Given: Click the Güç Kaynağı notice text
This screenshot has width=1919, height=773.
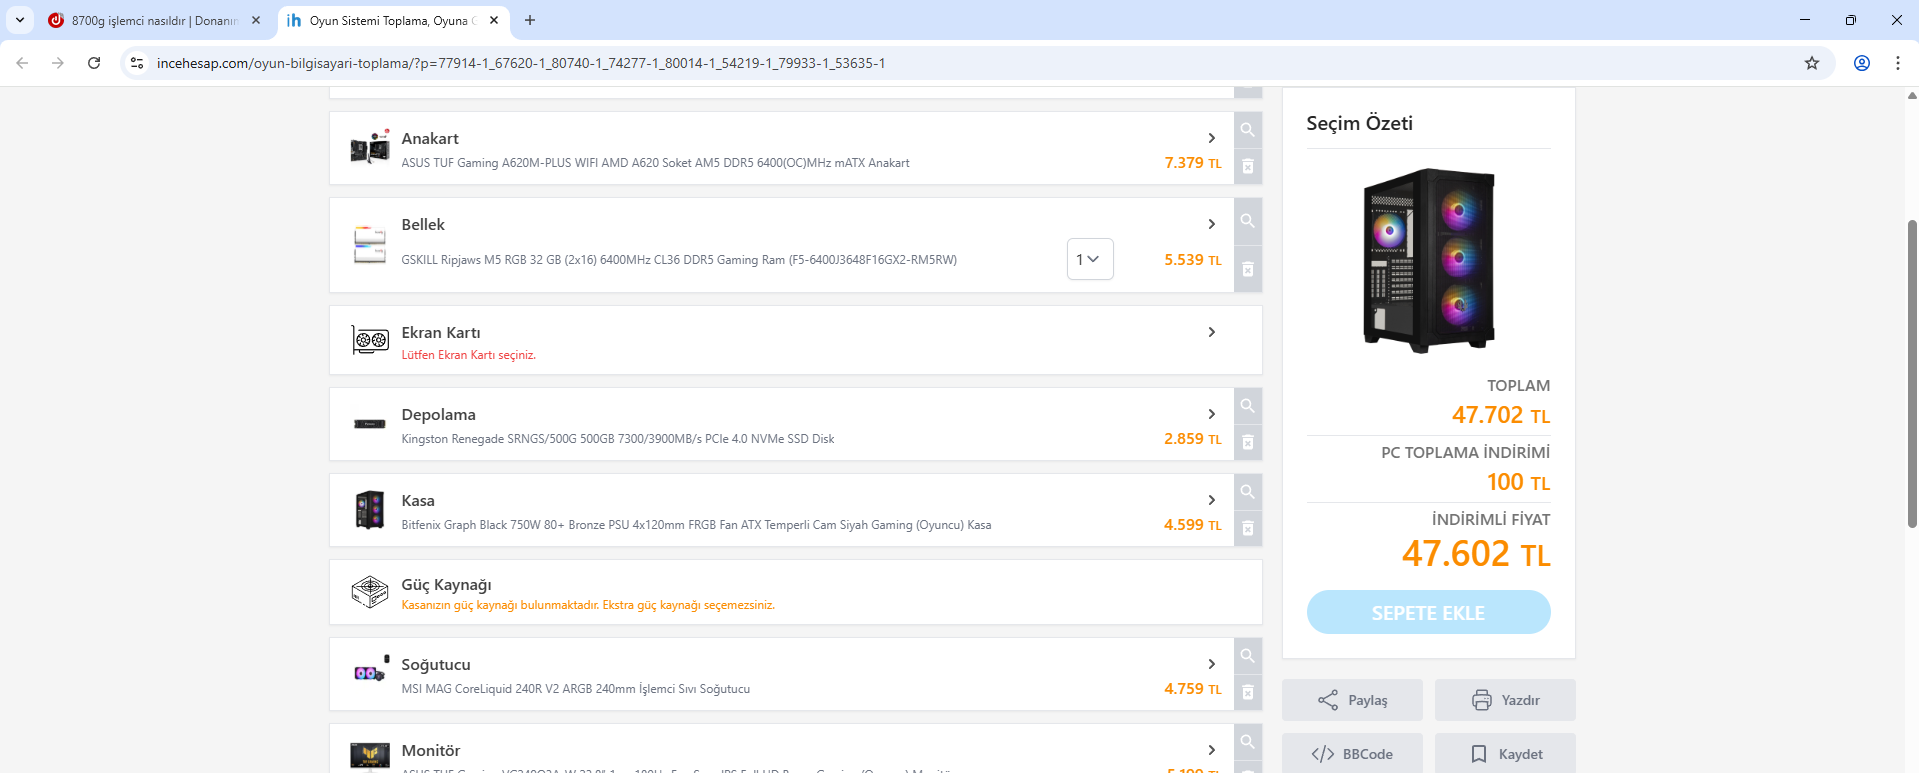Looking at the screenshot, I should tap(588, 605).
